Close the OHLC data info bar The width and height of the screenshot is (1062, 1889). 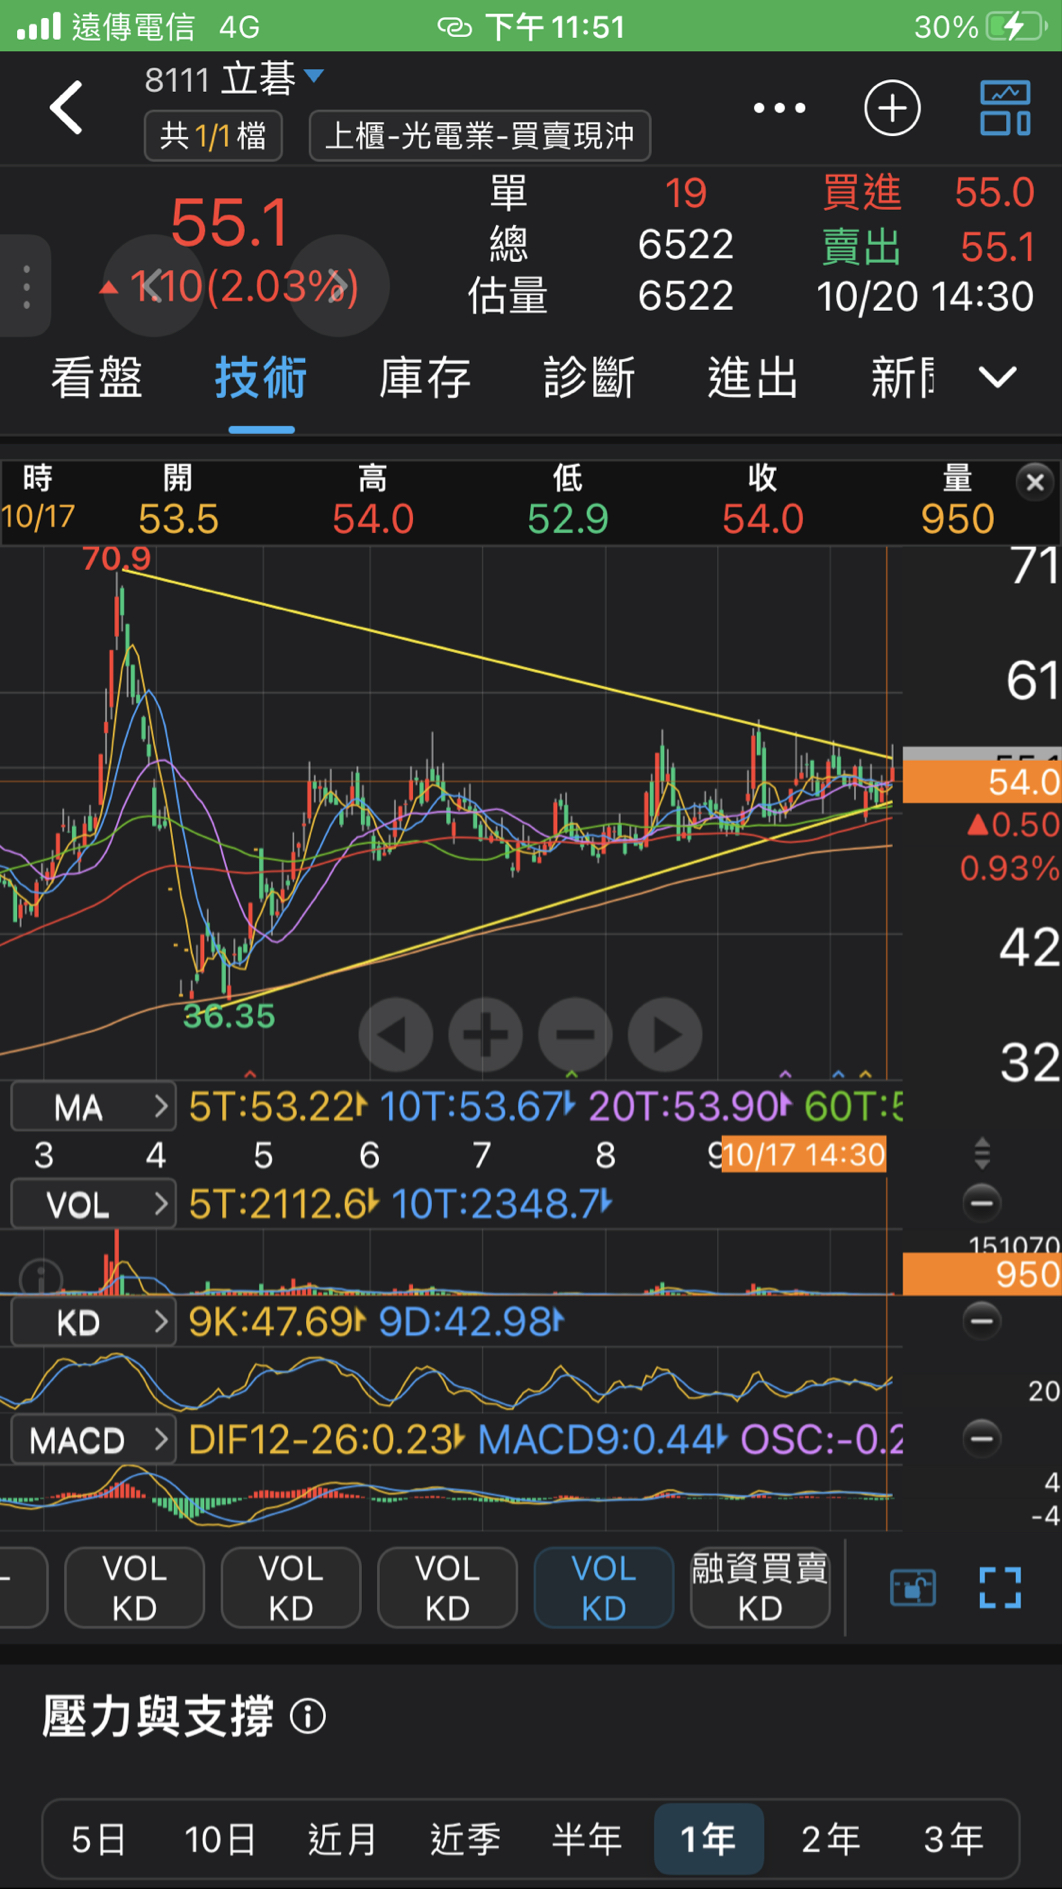coord(1035,483)
